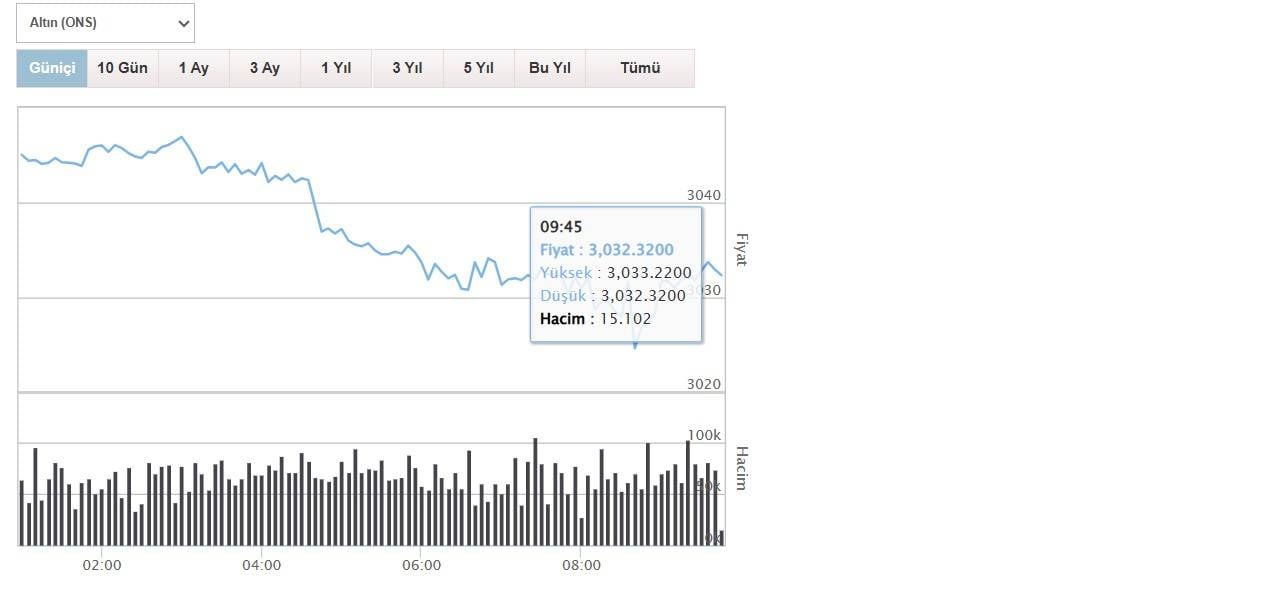This screenshot has width=1280, height=597.
Task: Click the dropdown chevron arrow beside Altın
Action: click(x=182, y=23)
